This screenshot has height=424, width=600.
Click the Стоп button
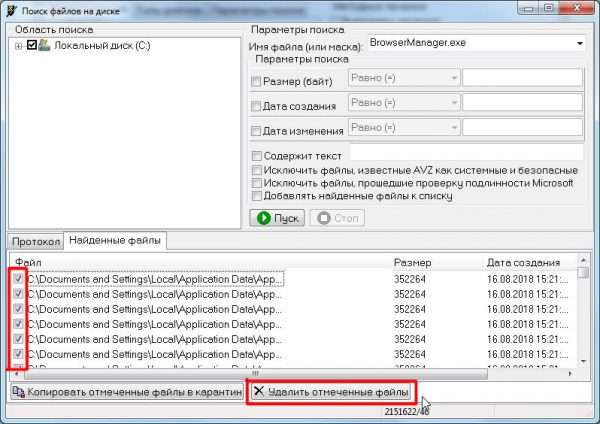(338, 218)
